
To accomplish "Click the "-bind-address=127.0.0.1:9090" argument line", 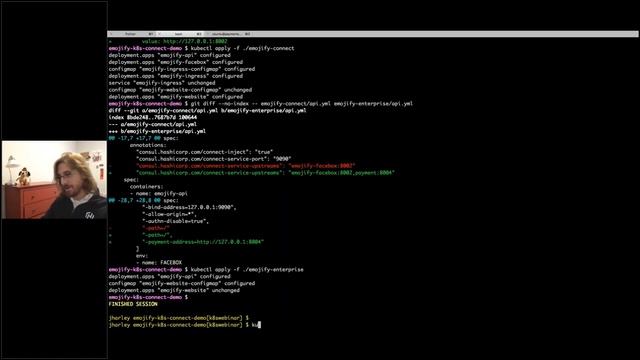I will pos(189,207).
